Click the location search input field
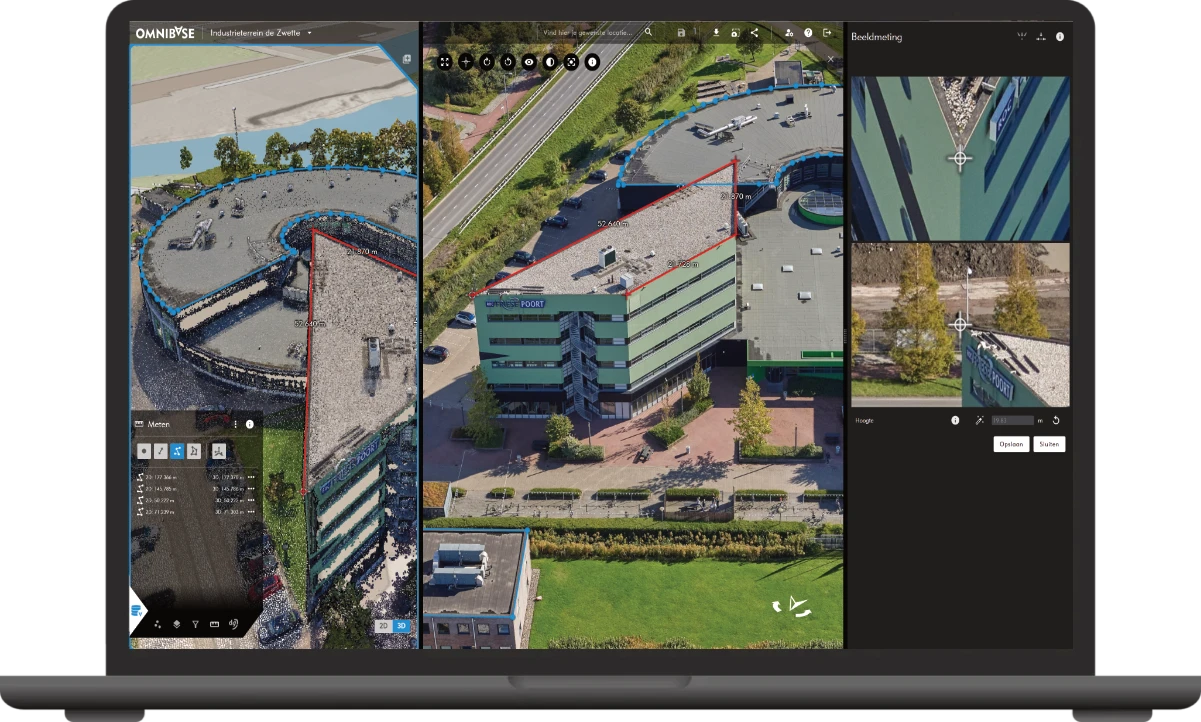 pos(590,33)
